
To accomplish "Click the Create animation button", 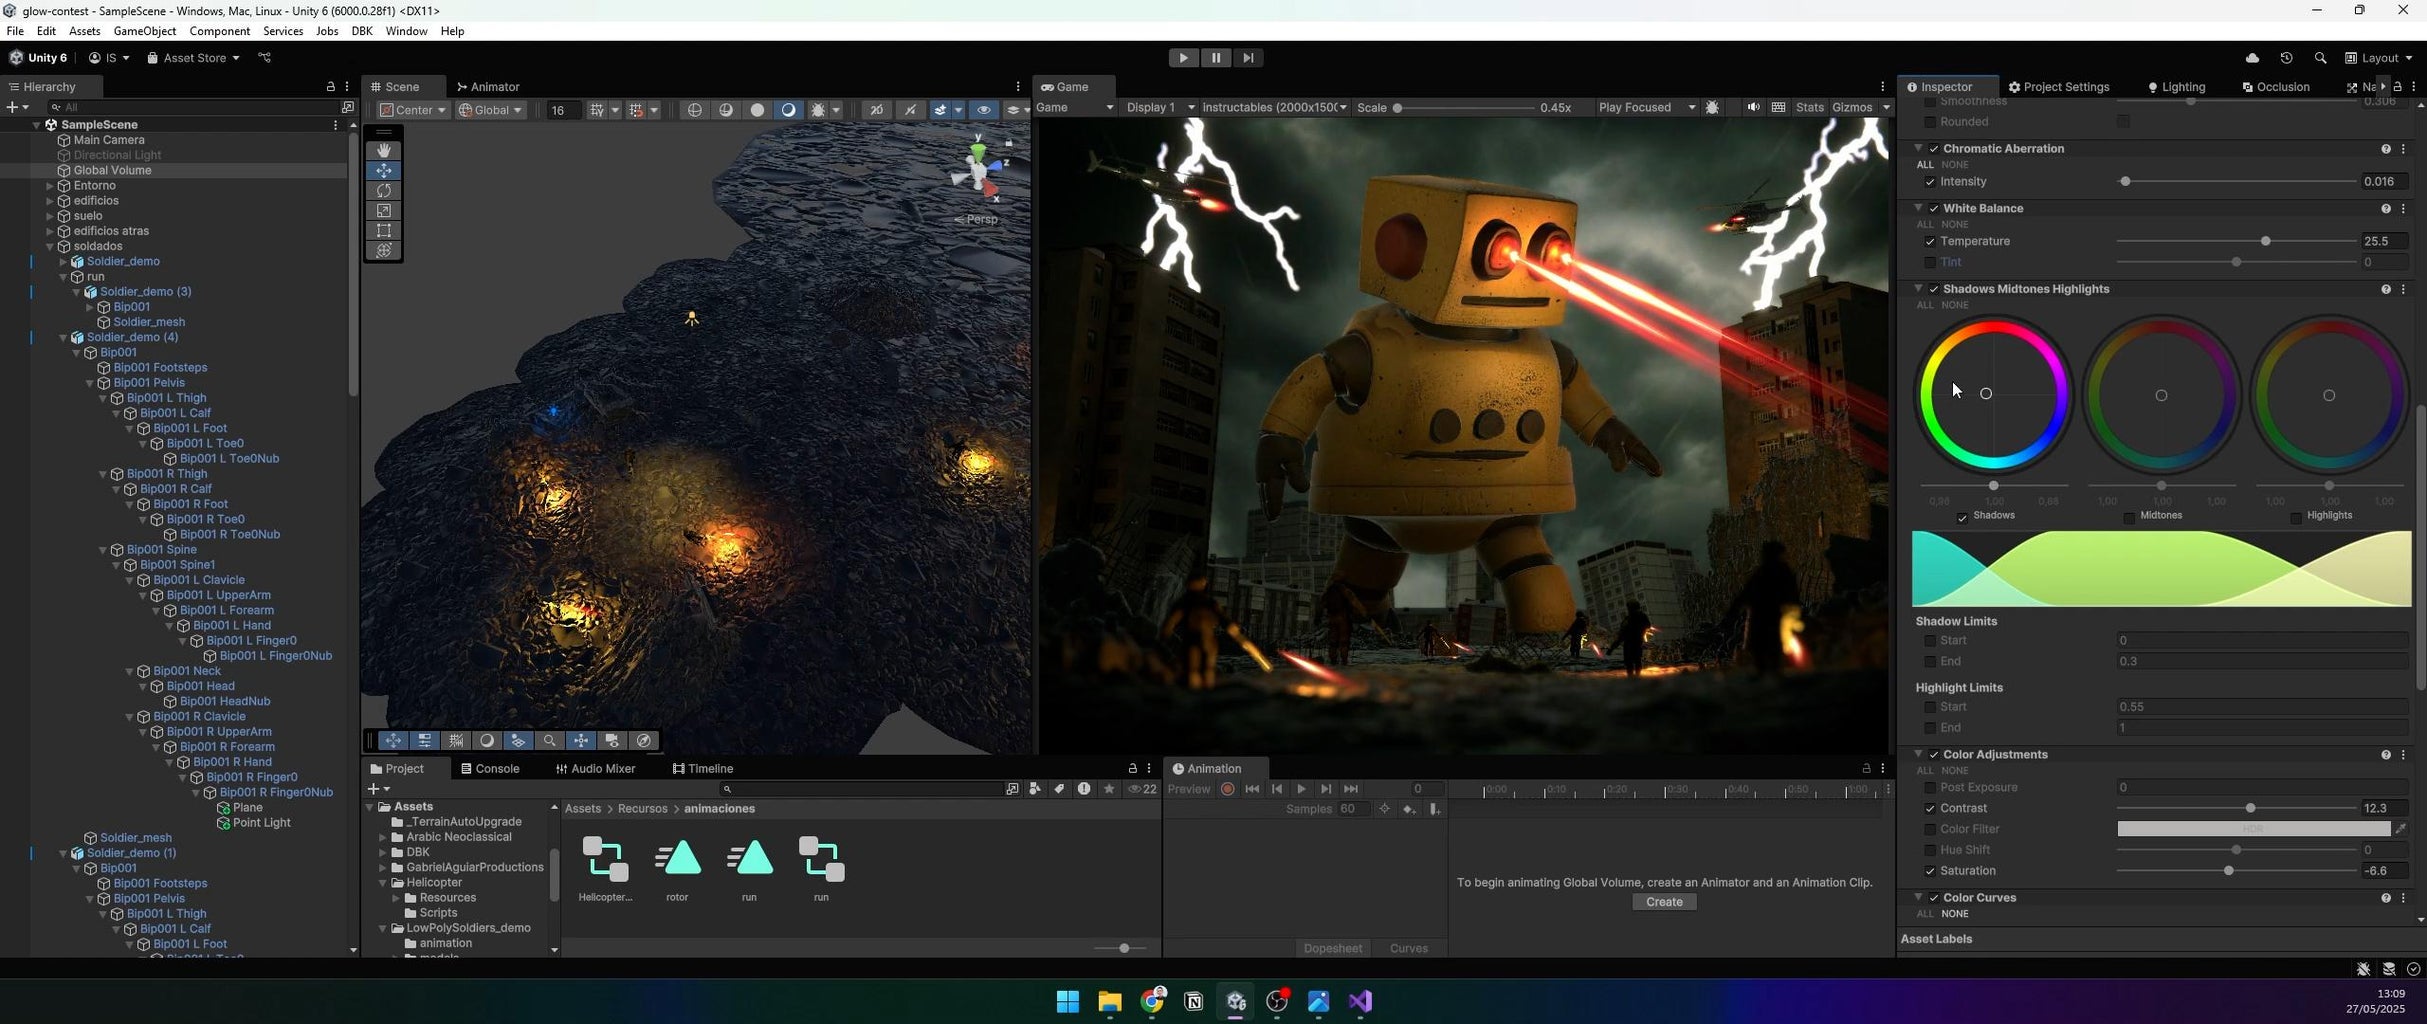I will (1664, 903).
